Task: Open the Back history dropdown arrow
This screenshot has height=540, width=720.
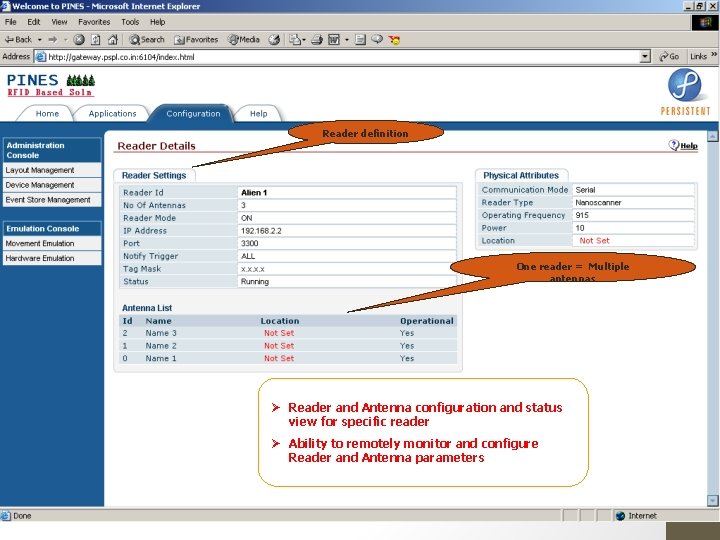Action: 39,39
